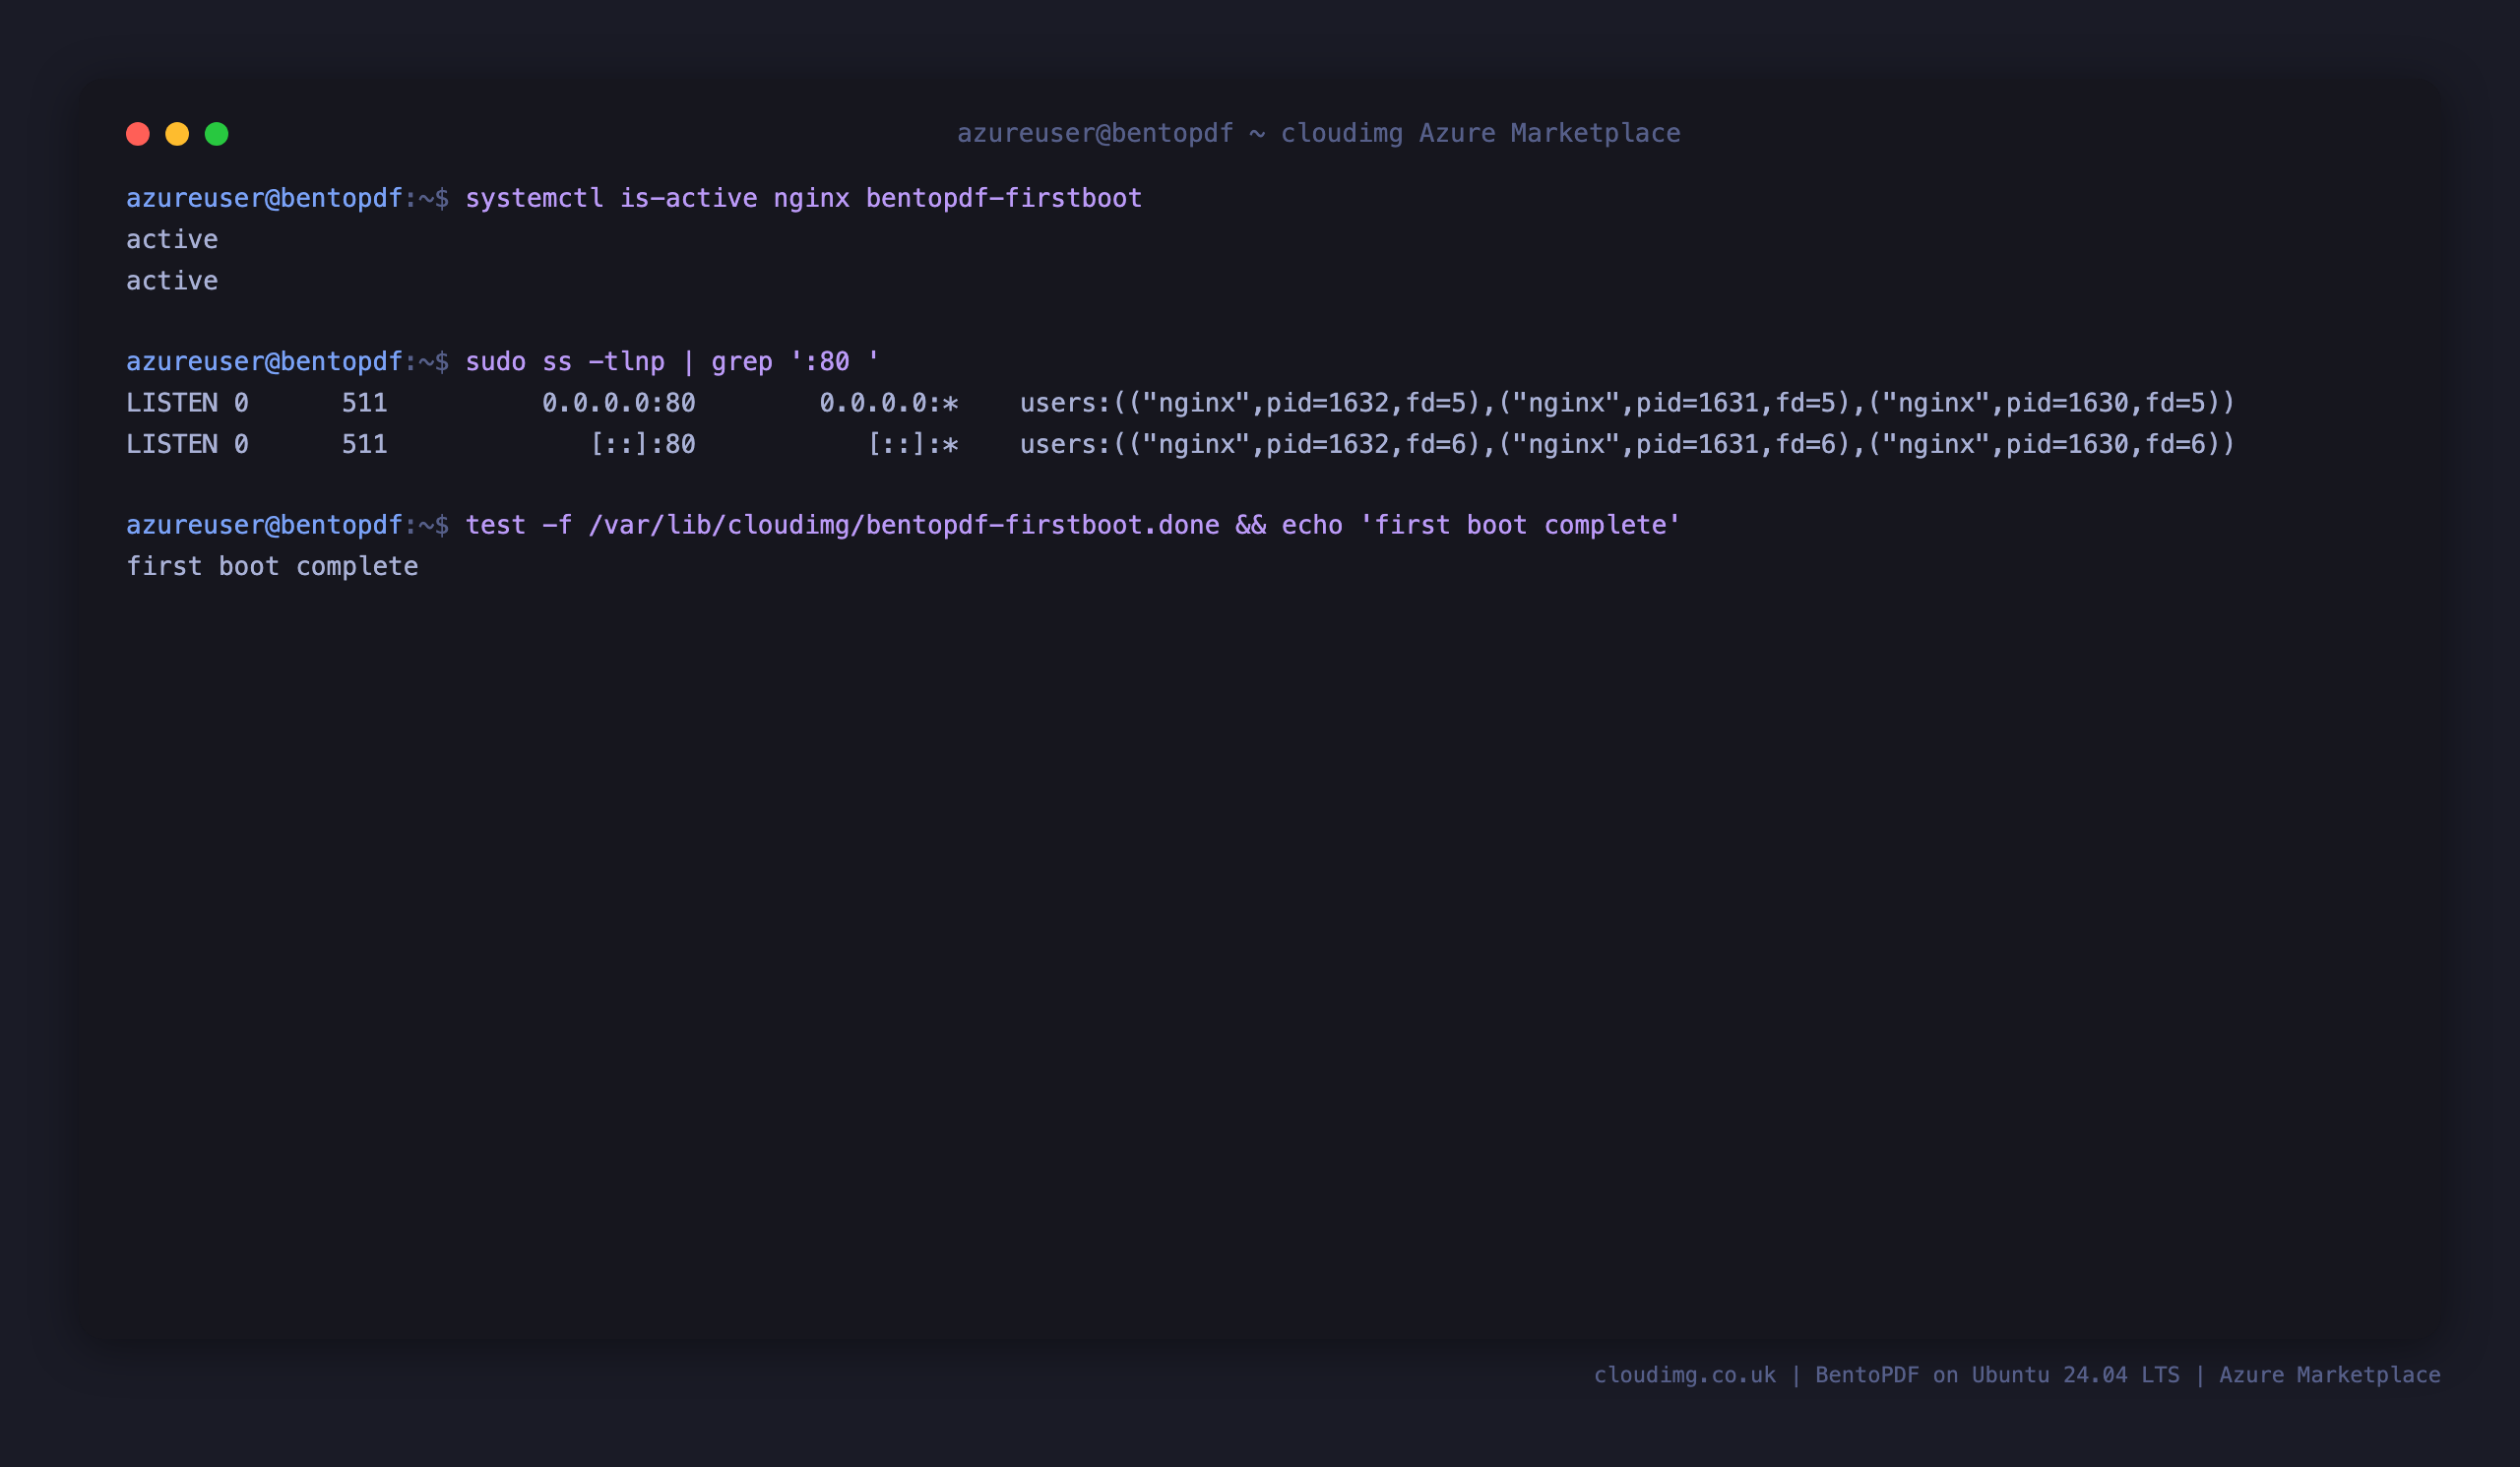Click the footer text 'Azure Marketplace'
Screen dimensions: 2520x1467
pos(2330,1375)
